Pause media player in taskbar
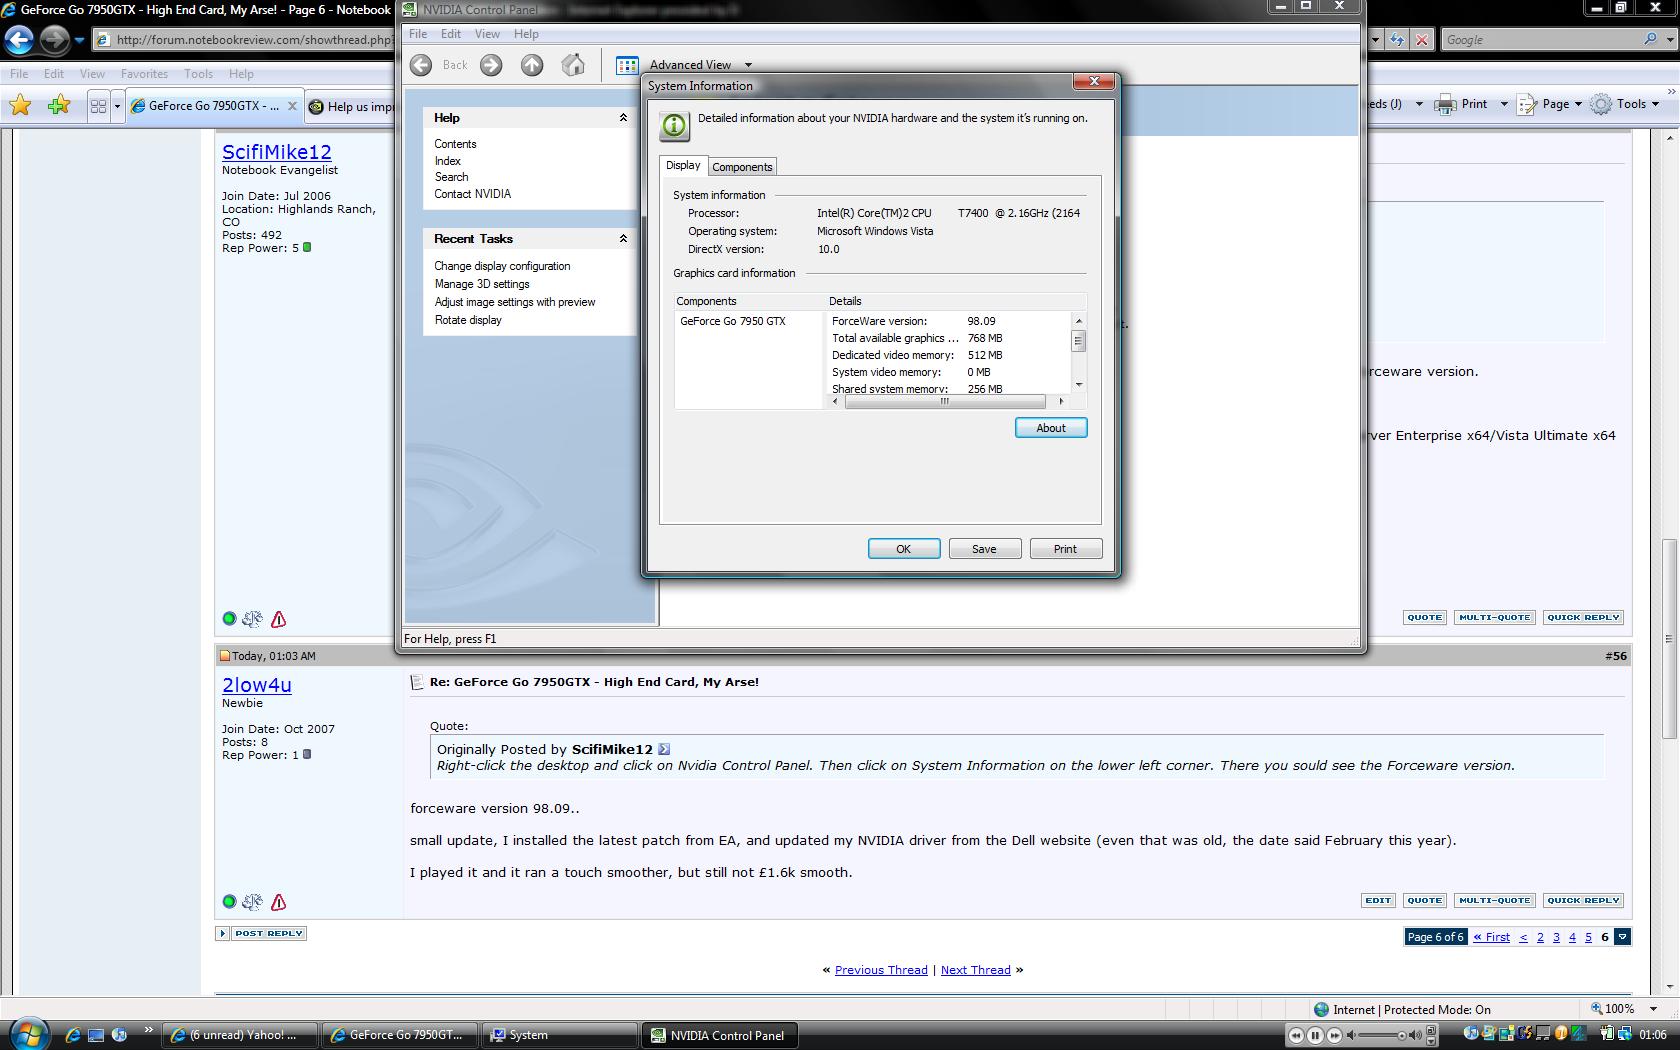 [1316, 1035]
